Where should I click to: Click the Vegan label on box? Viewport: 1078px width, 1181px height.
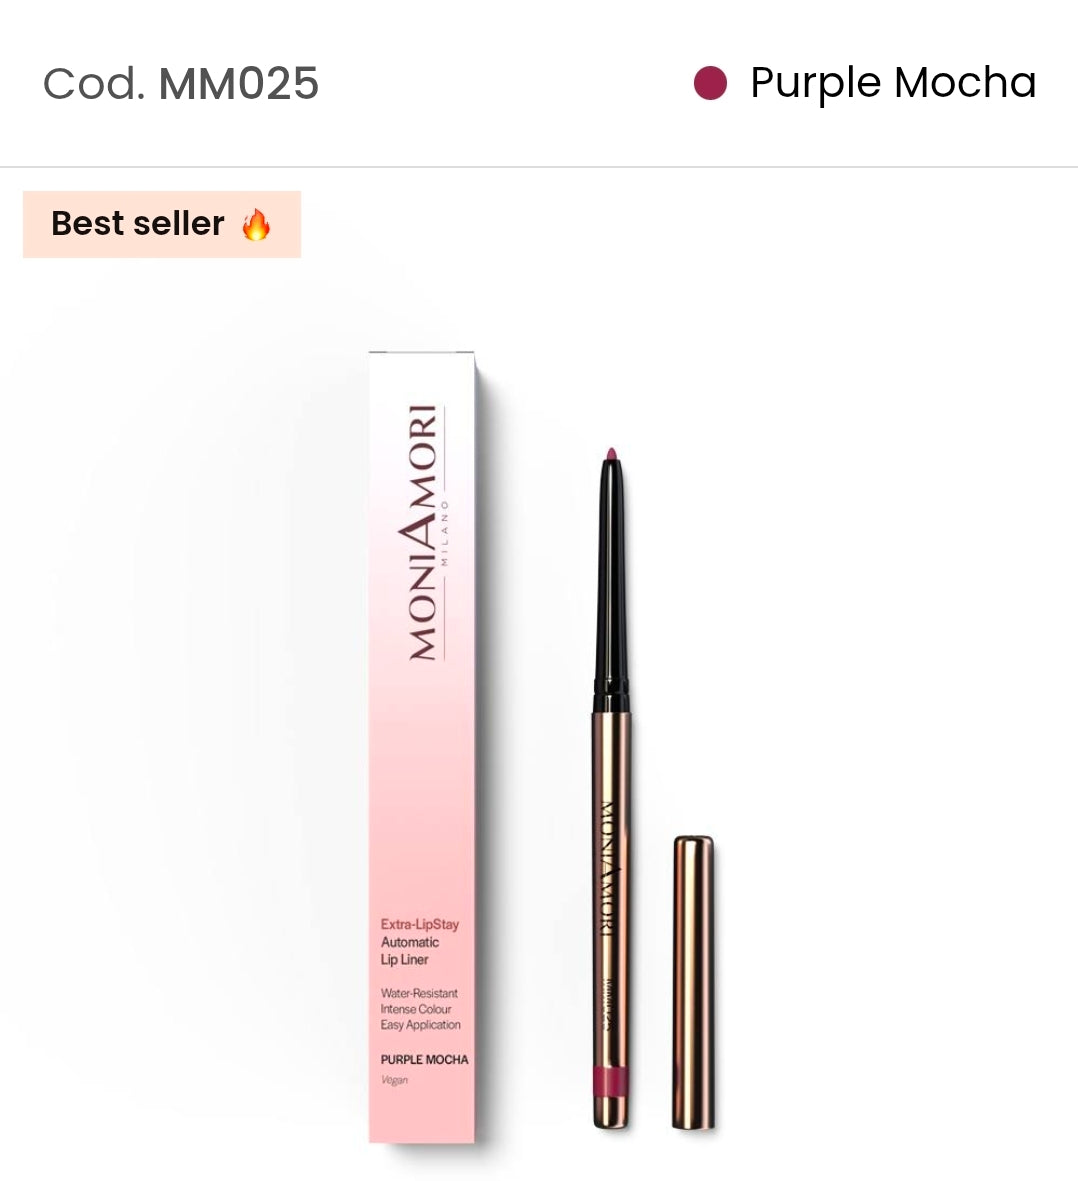395,1080
